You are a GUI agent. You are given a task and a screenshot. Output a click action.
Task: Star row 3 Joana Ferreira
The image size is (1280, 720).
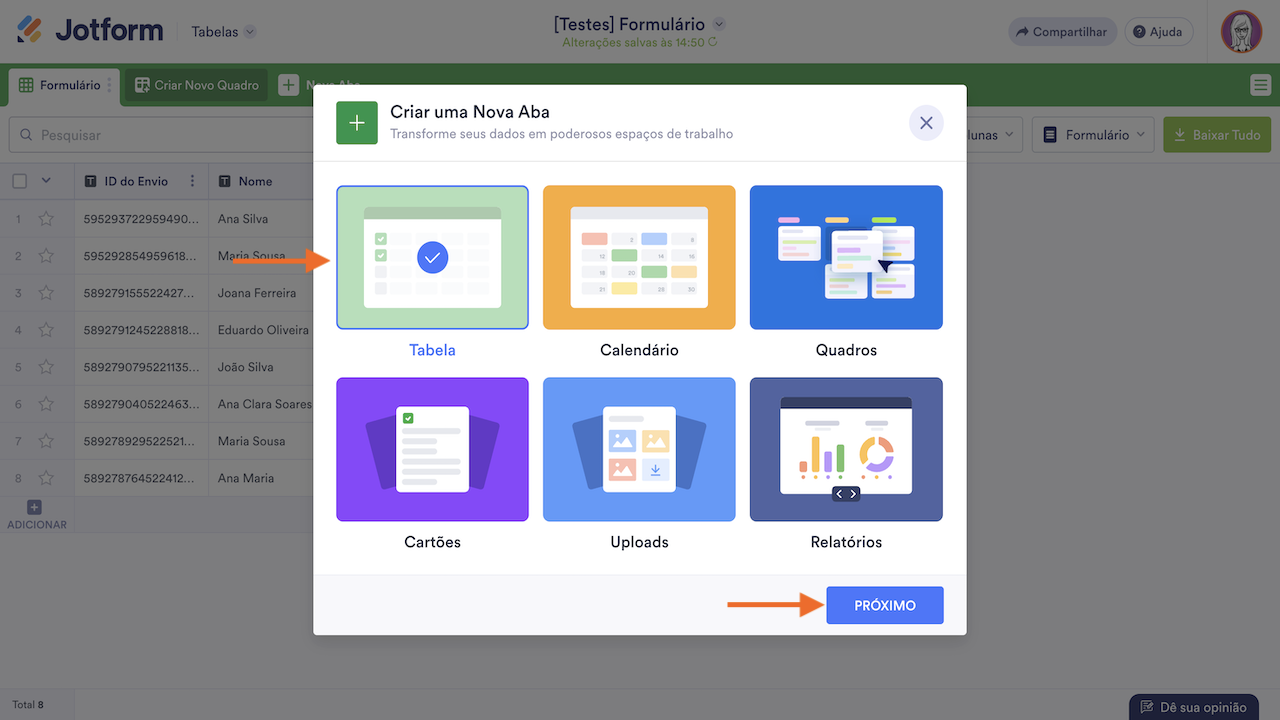(46, 293)
